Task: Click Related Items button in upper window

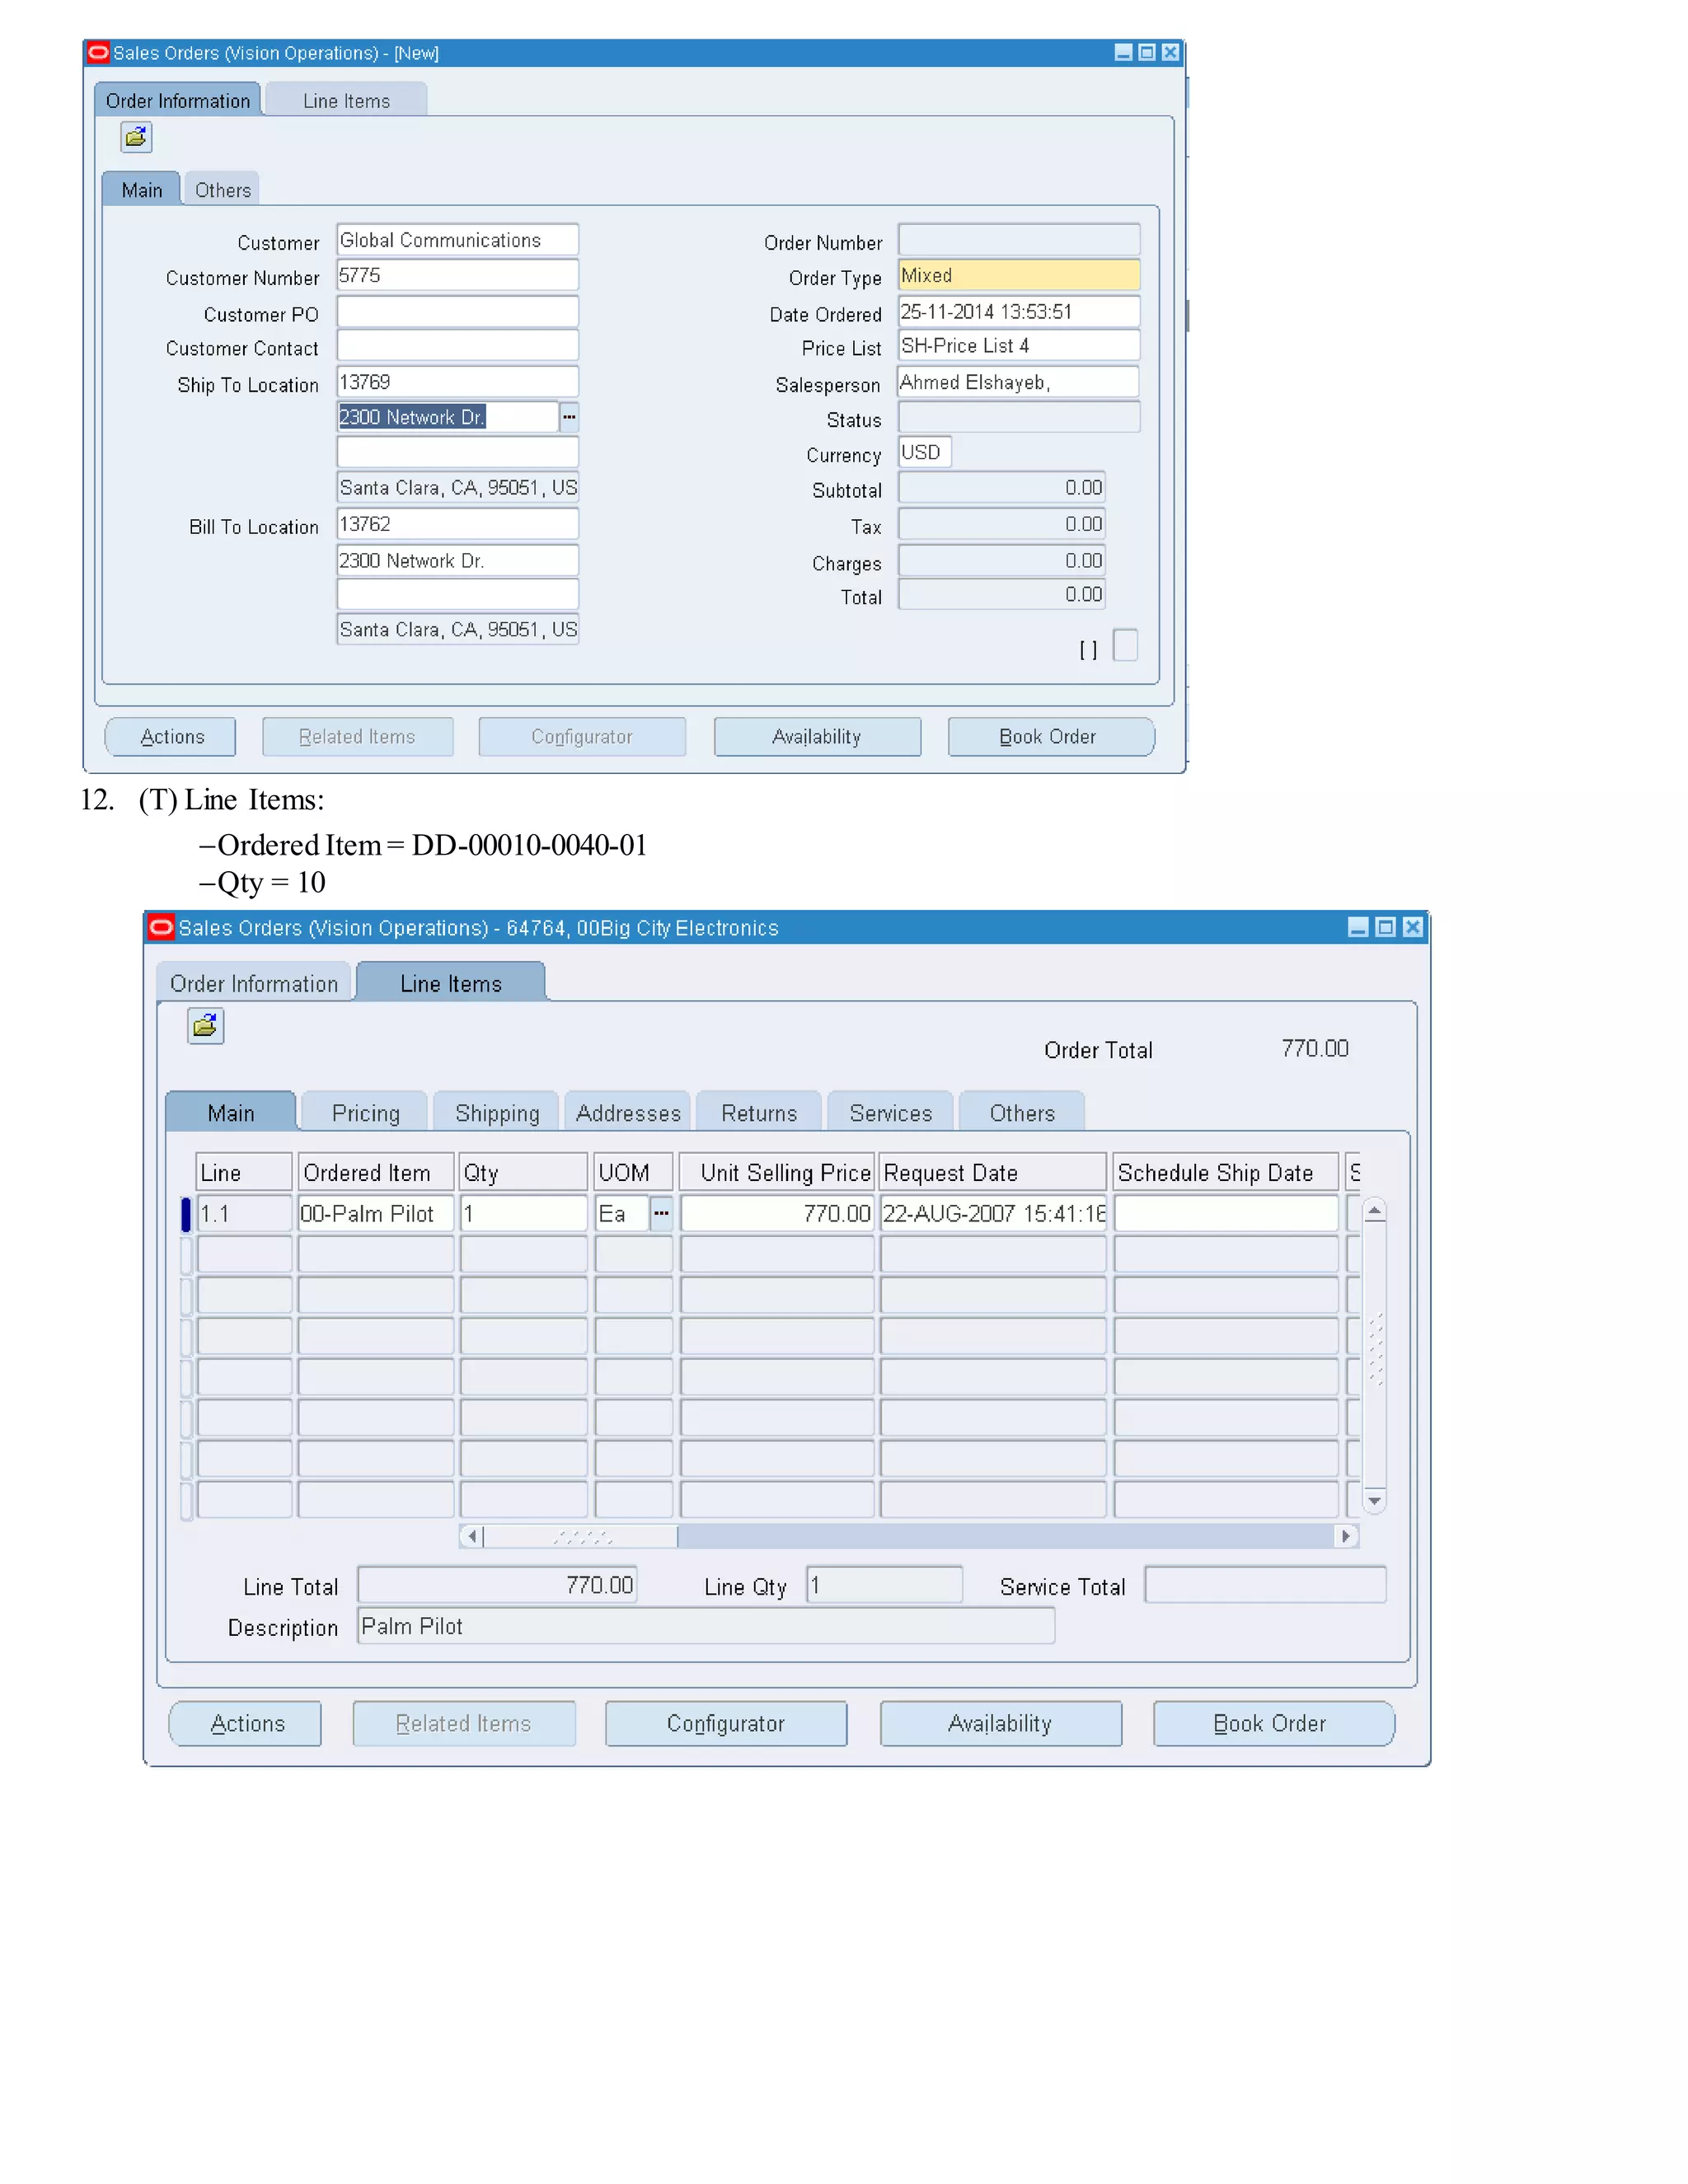Action: tap(357, 737)
